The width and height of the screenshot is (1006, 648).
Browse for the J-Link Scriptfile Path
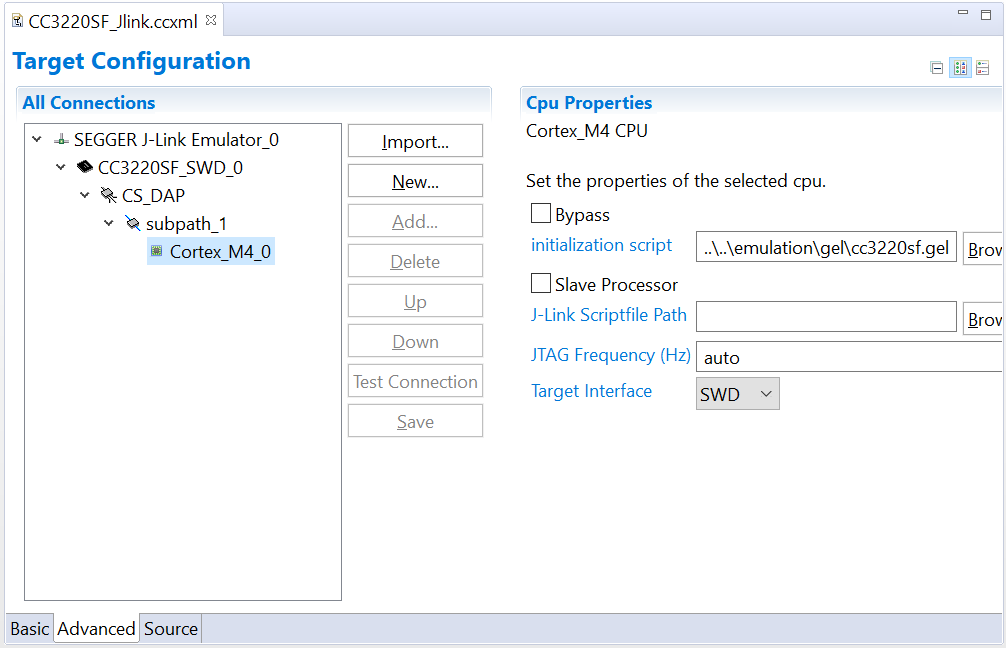983,318
